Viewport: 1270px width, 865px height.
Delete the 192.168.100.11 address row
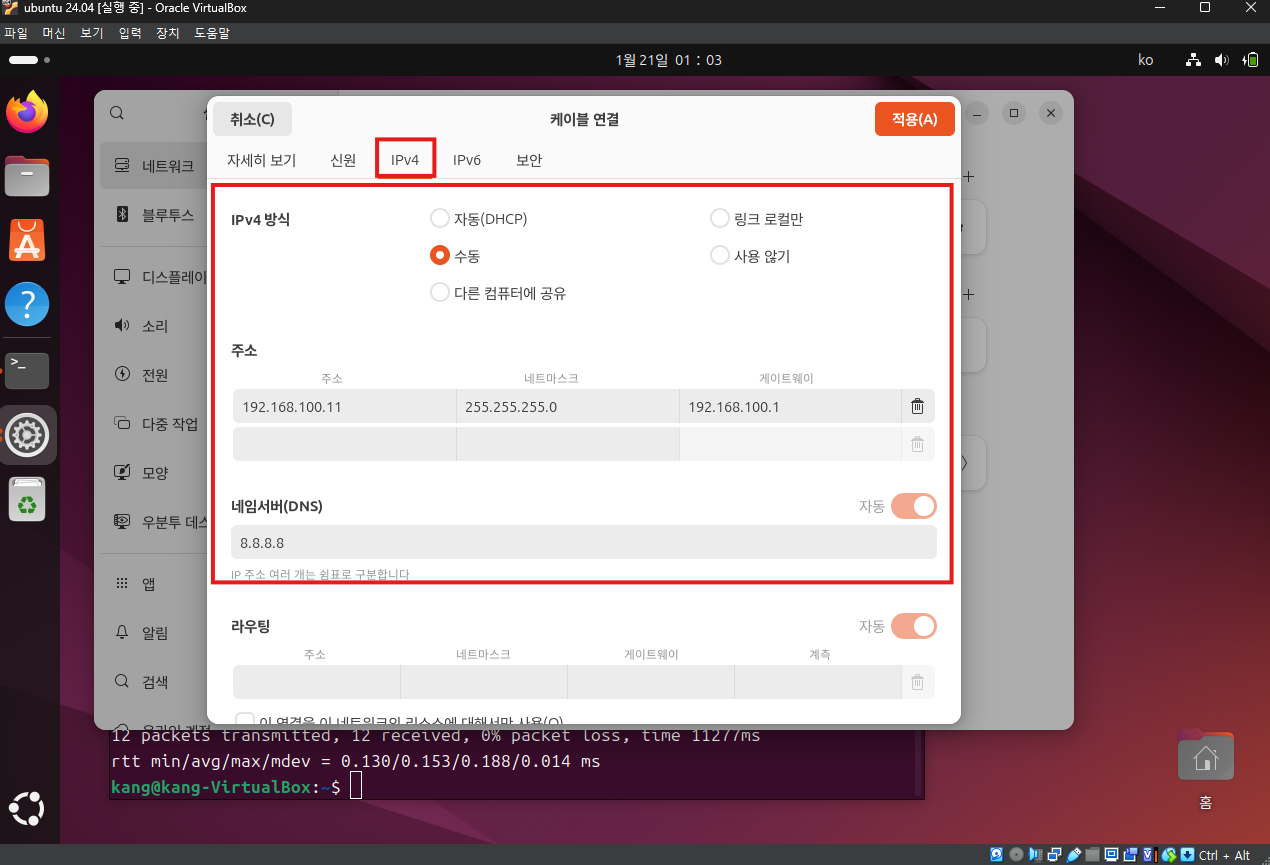[917, 407]
